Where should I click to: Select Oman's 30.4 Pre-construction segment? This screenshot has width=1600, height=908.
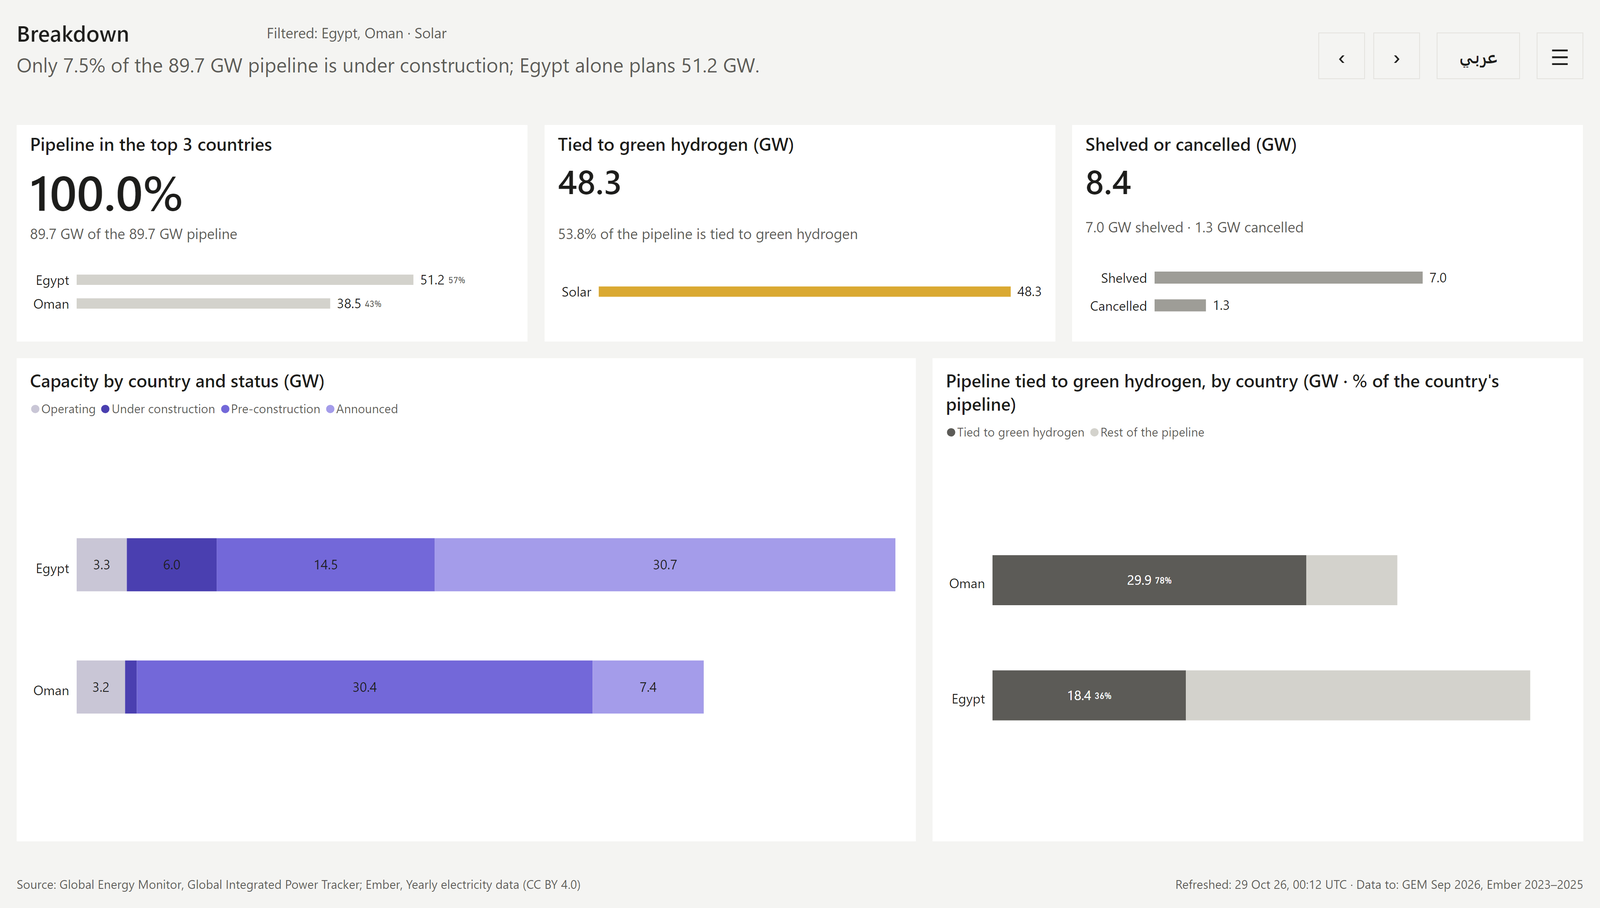[364, 687]
